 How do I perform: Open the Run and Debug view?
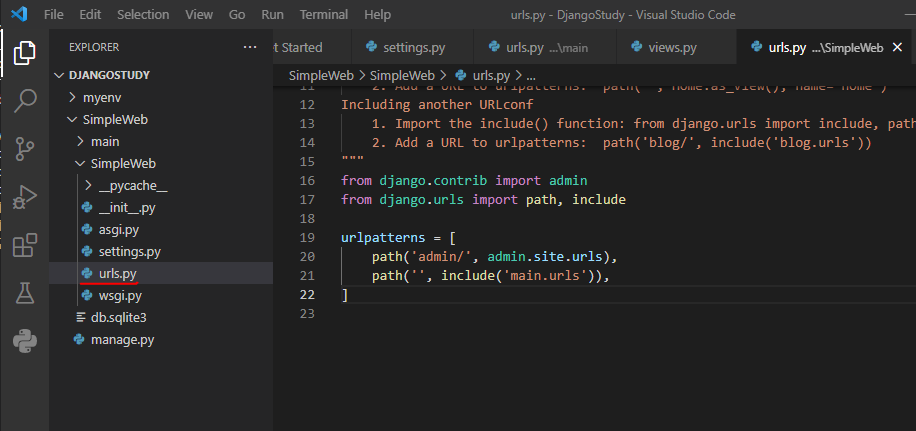pos(25,197)
